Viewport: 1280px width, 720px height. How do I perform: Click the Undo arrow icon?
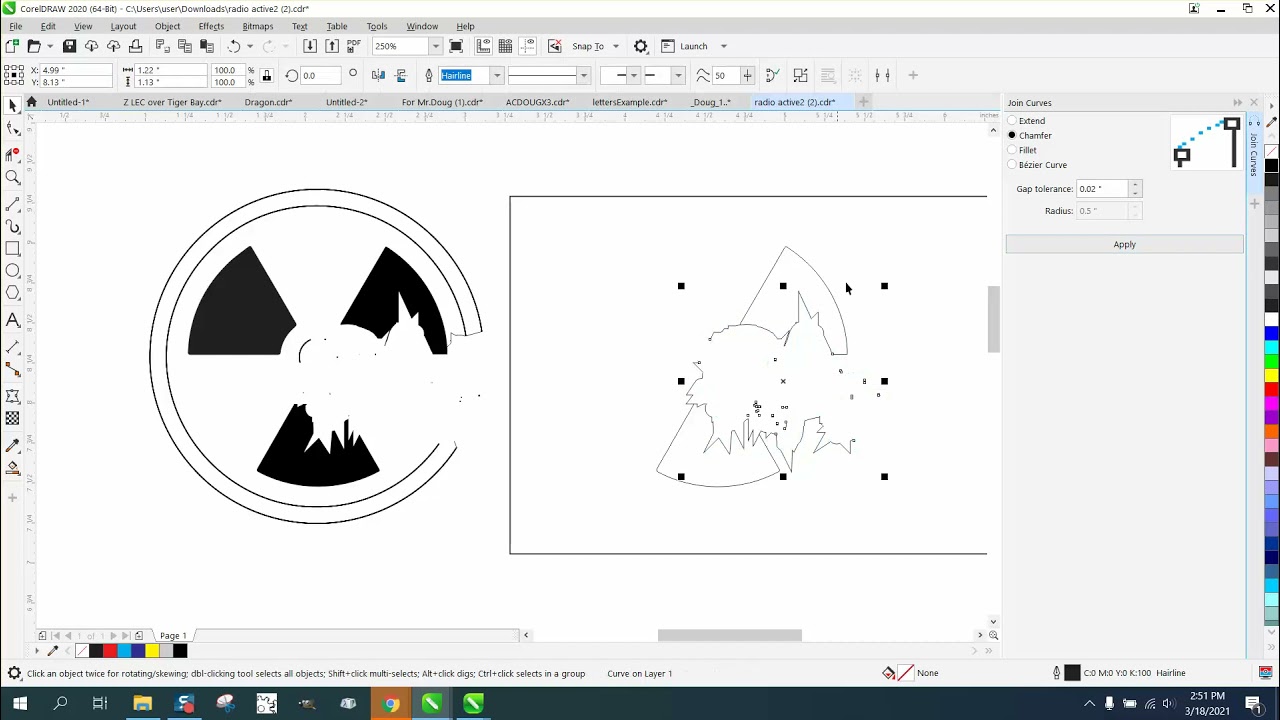(x=233, y=46)
